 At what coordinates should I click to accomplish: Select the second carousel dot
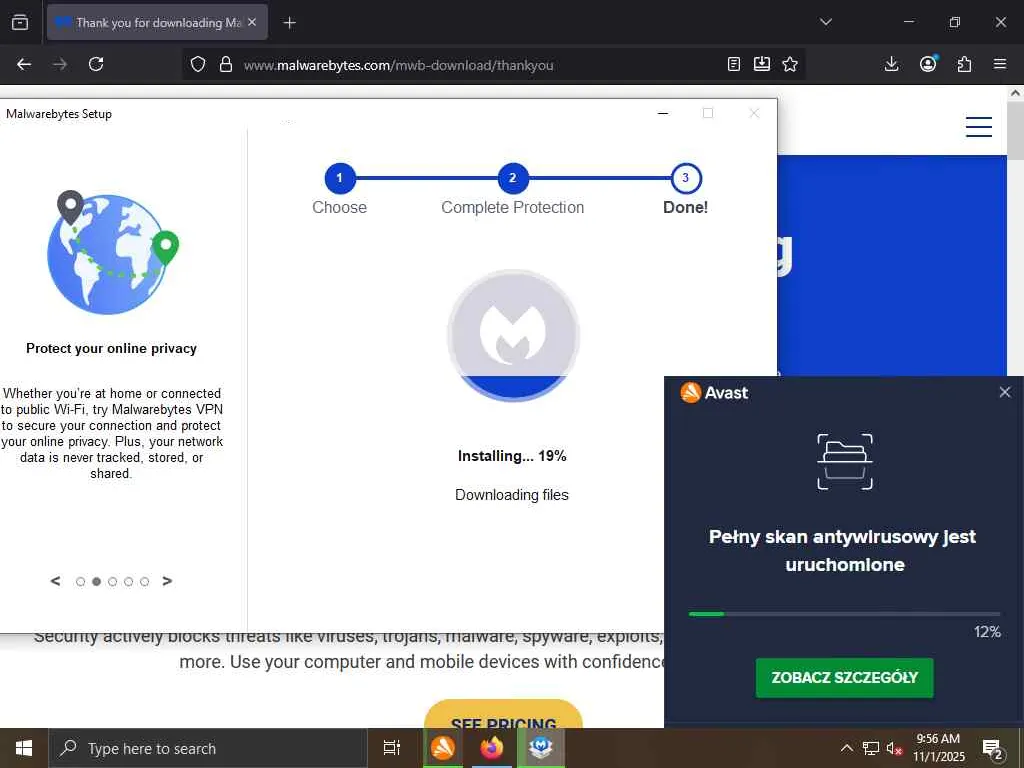[97, 581]
